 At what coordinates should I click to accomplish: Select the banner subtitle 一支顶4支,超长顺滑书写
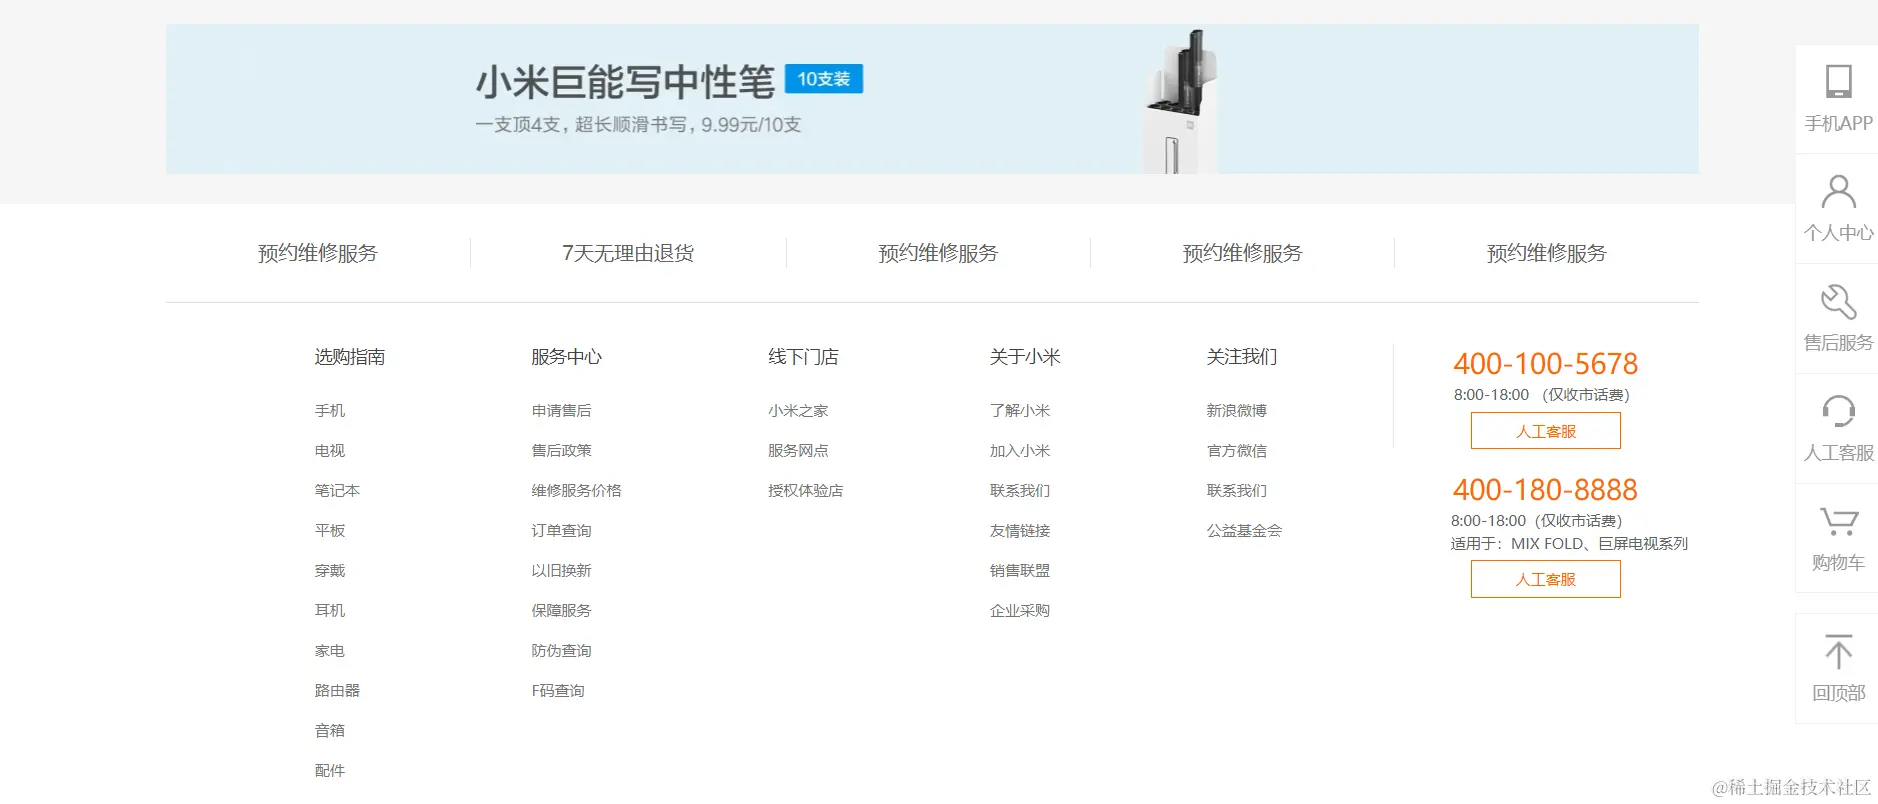(581, 125)
